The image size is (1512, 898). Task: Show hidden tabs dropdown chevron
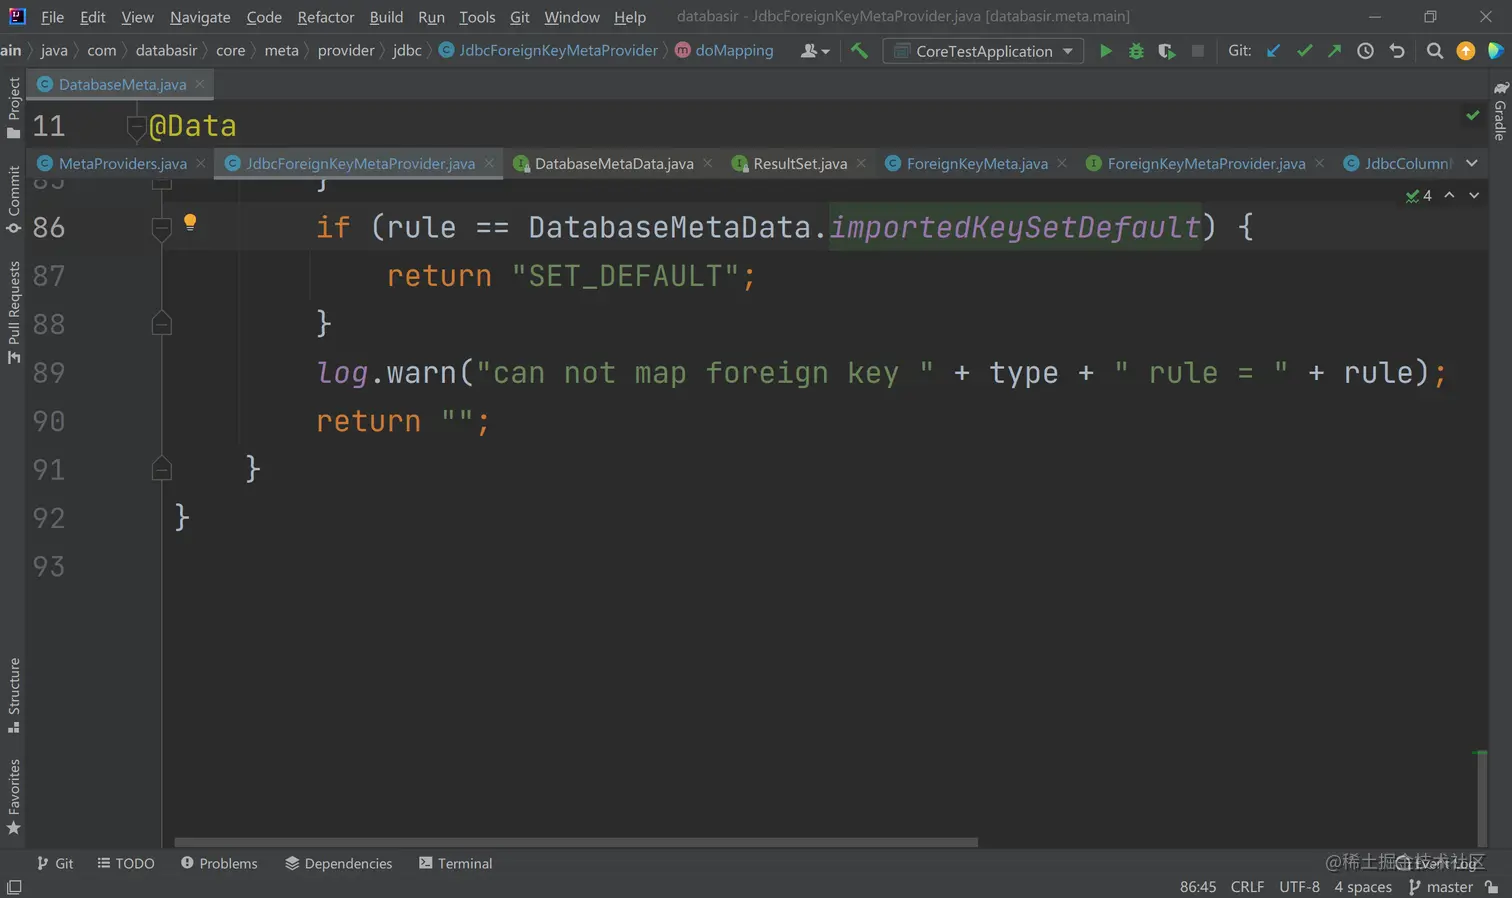coord(1472,163)
